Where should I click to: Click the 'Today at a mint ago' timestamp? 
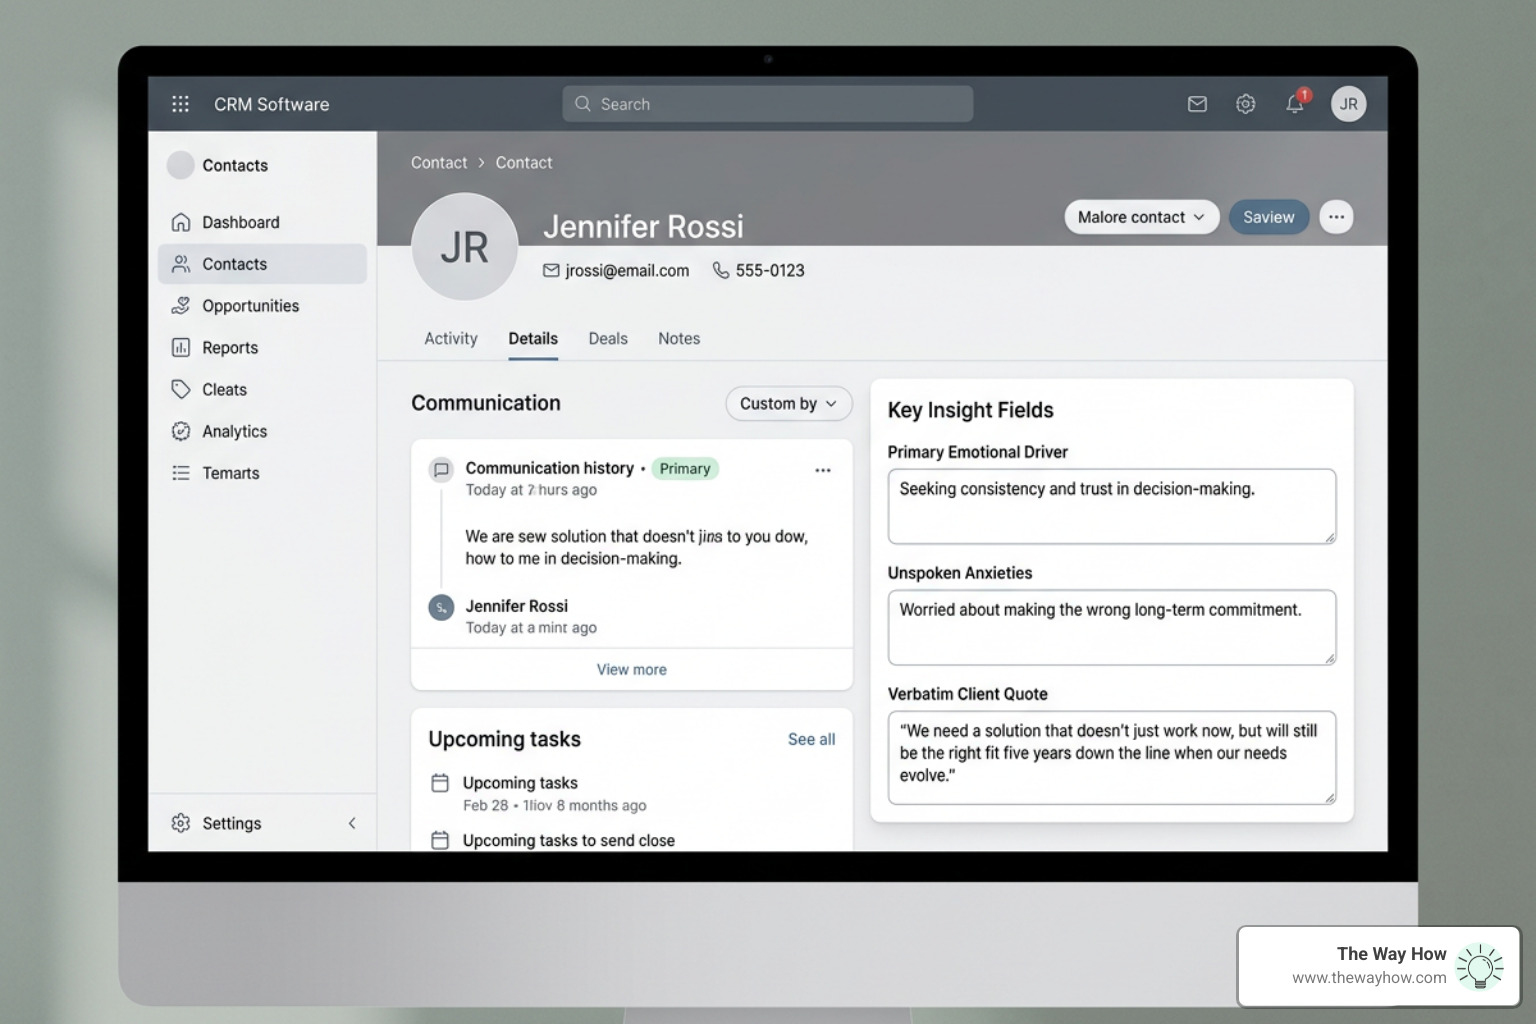point(531,628)
